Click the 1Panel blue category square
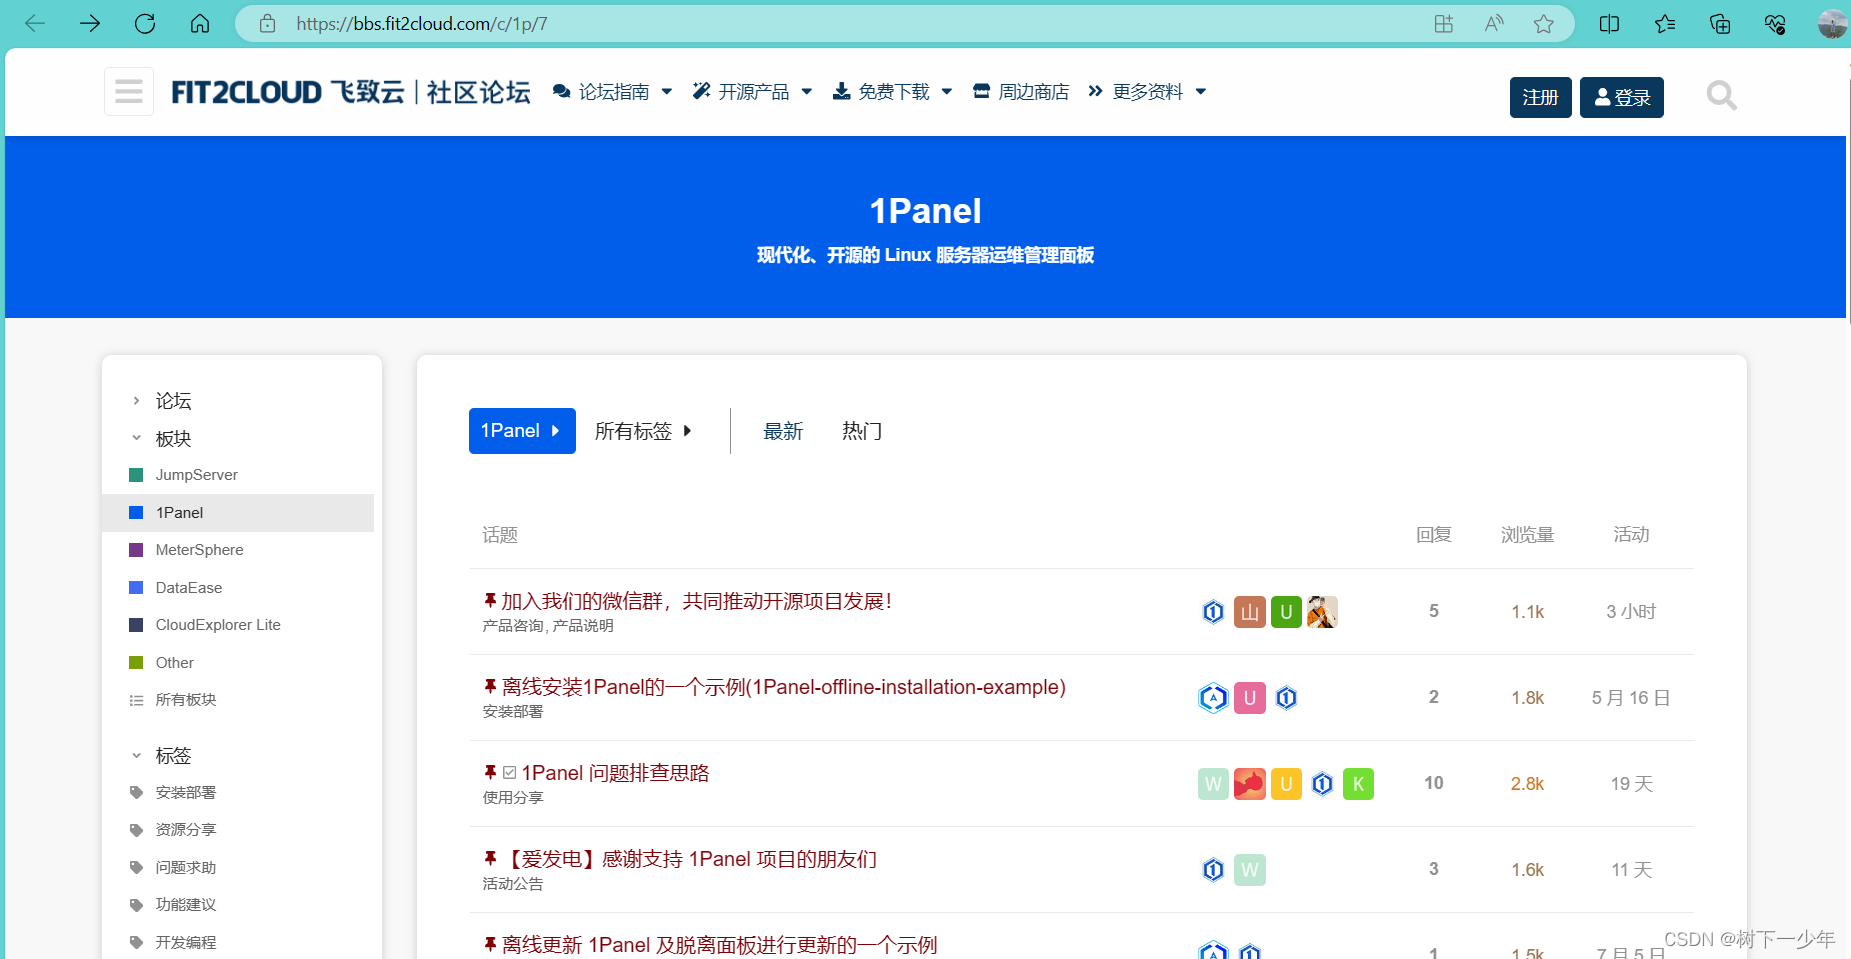This screenshot has height=959, width=1851. pos(137,513)
